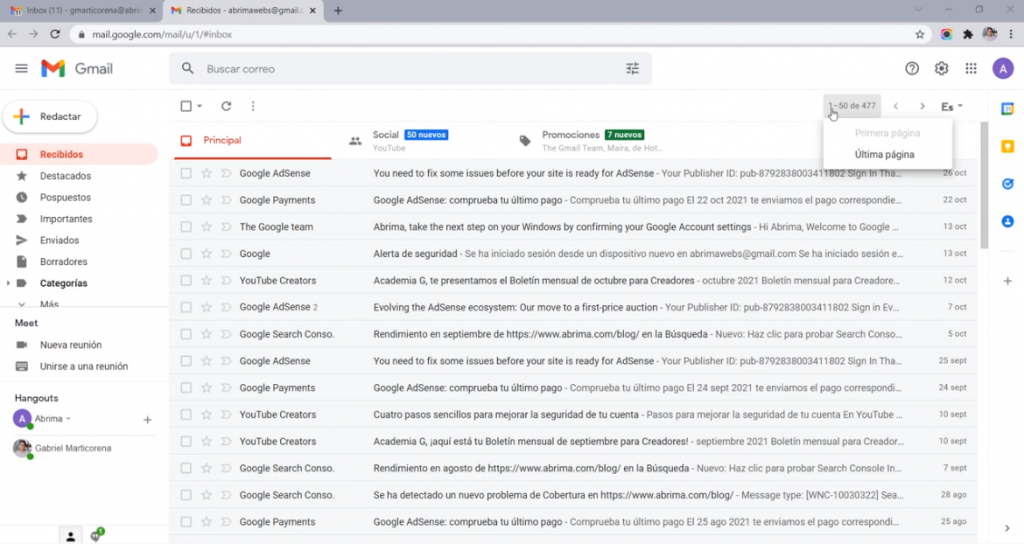Select the Alerta de seguridad email checkbox
Image resolution: width=1024 pixels, height=544 pixels.
click(186, 253)
